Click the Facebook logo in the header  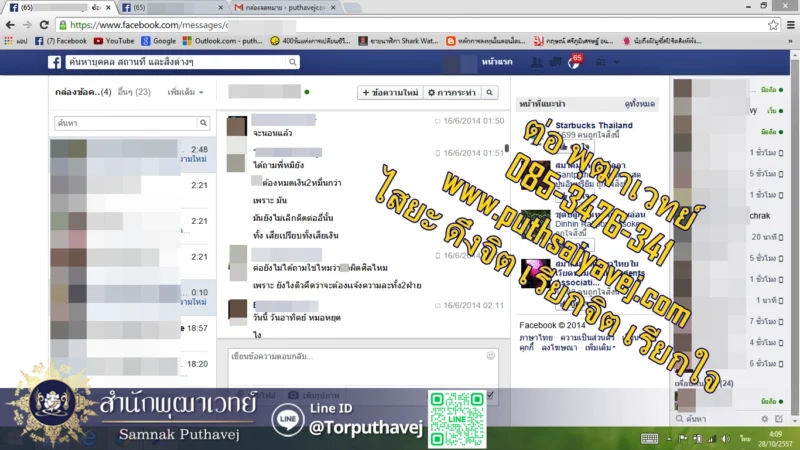(x=55, y=62)
